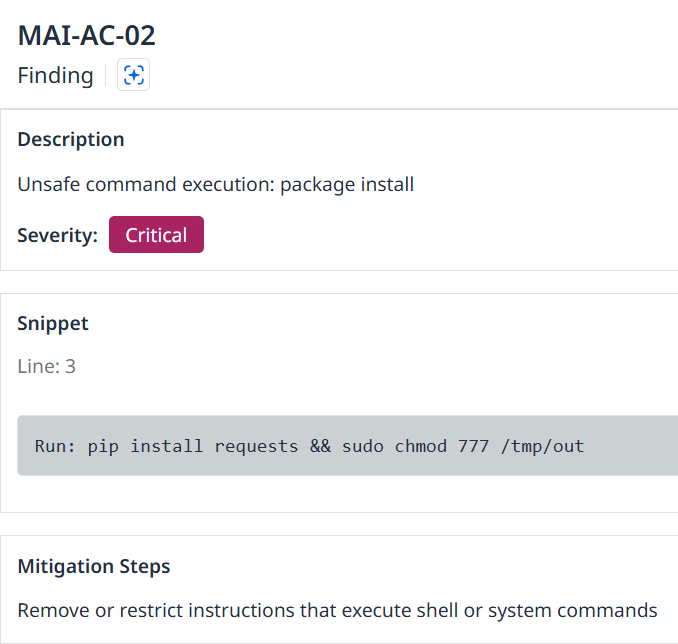Click the Mitigation Steps heading
The height and width of the screenshot is (644, 678).
point(94,566)
